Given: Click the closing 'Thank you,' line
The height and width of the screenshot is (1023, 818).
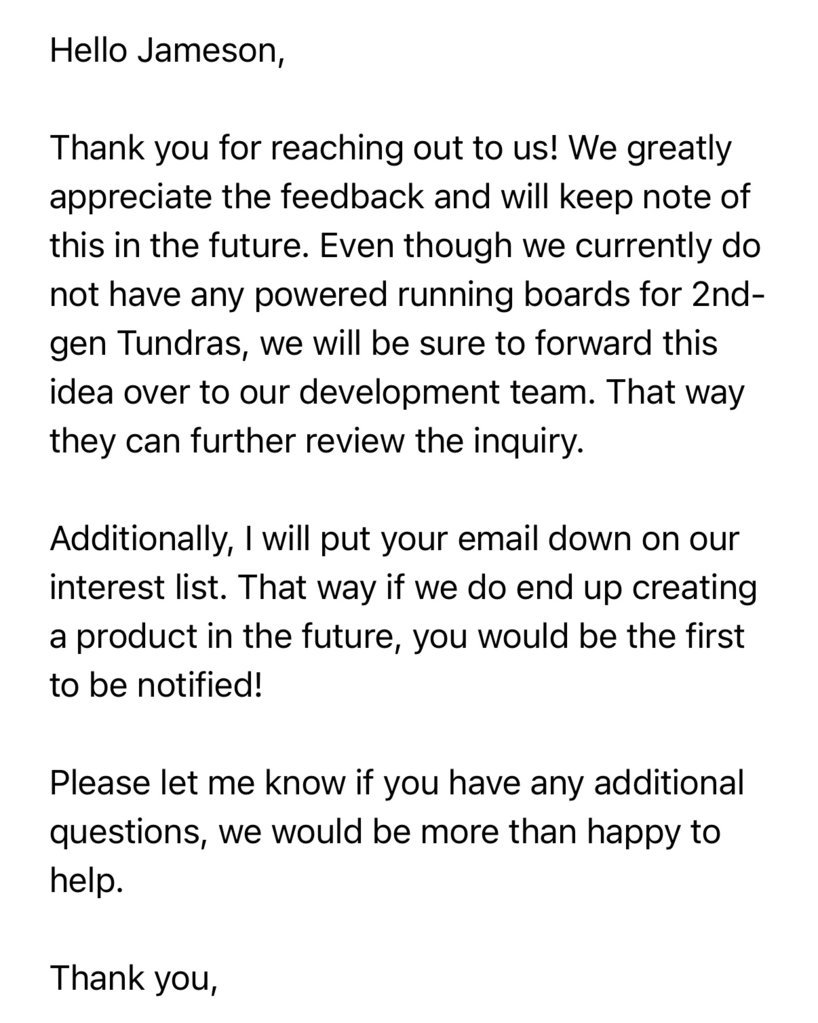Looking at the screenshot, I should (x=134, y=980).
